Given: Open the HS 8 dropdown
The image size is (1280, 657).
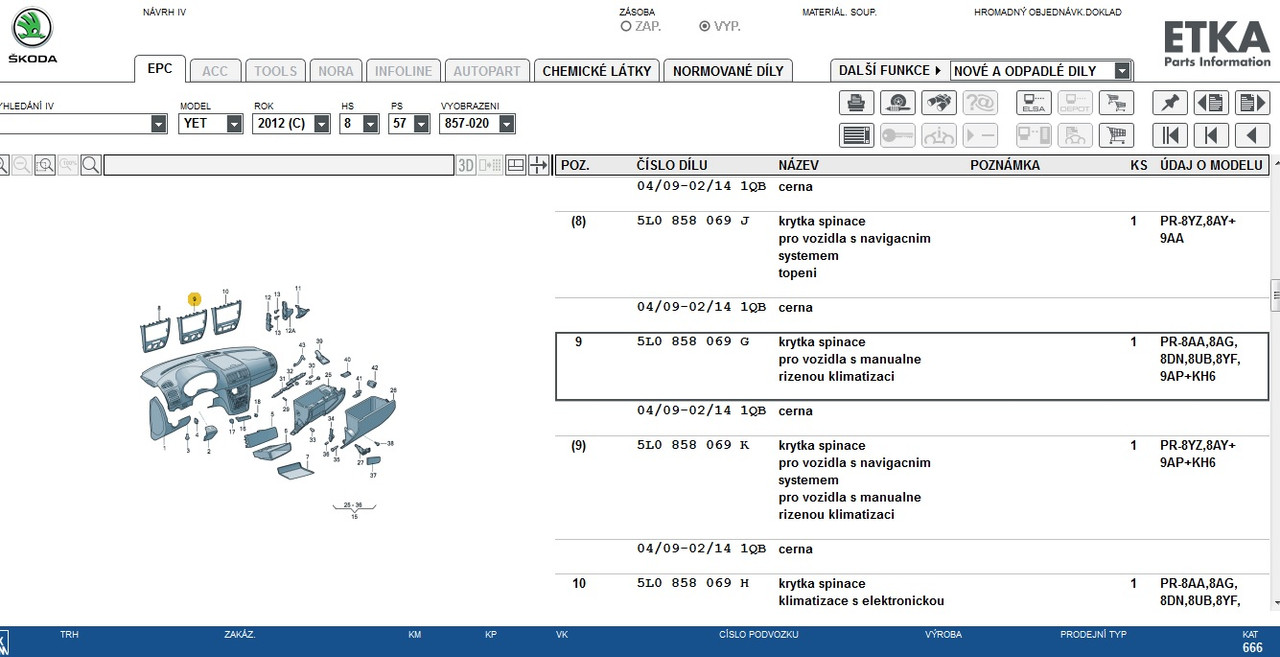Looking at the screenshot, I should [x=370, y=124].
